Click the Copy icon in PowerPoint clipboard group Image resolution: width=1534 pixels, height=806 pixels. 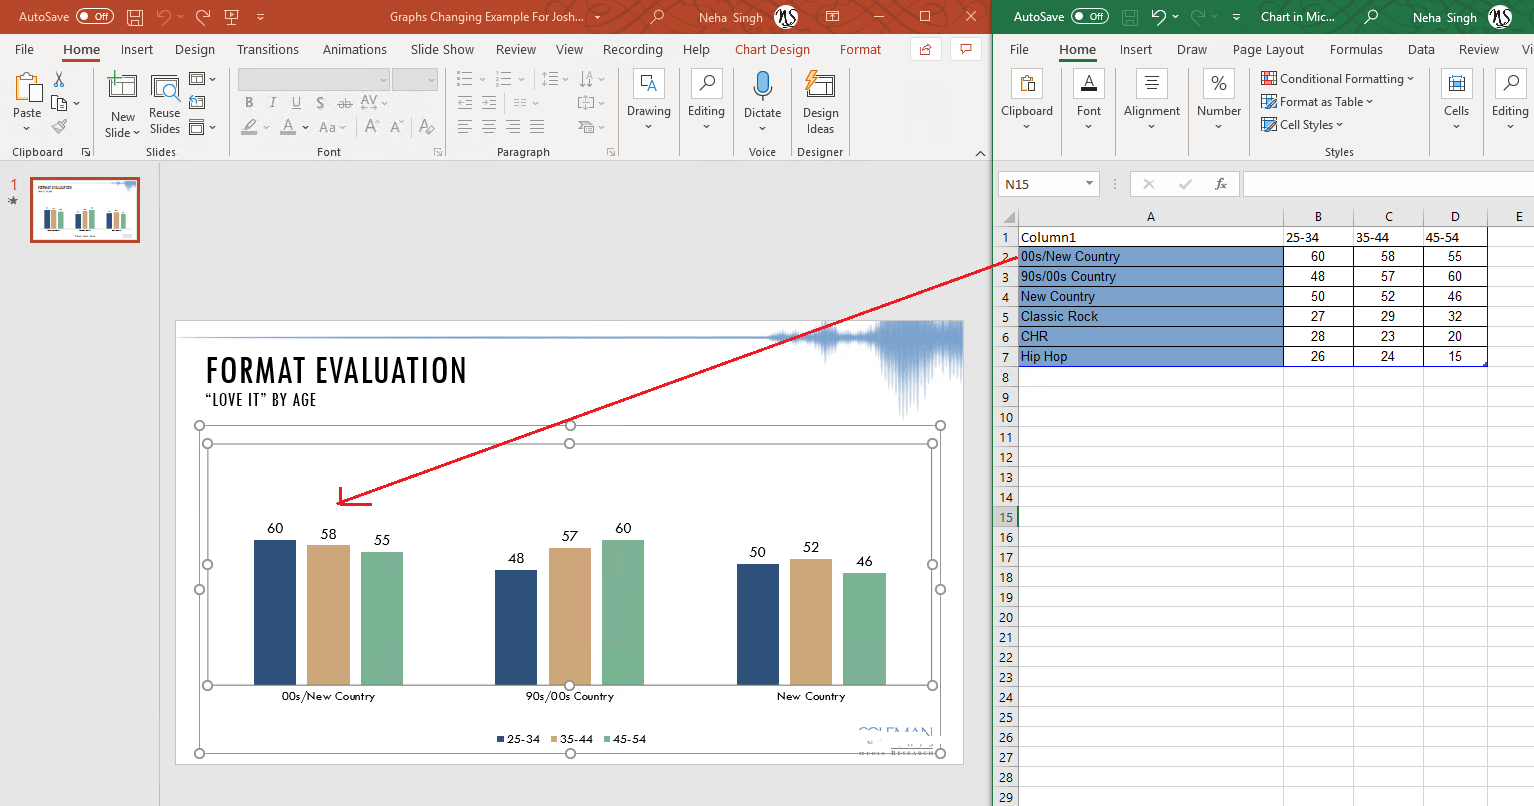(x=59, y=103)
